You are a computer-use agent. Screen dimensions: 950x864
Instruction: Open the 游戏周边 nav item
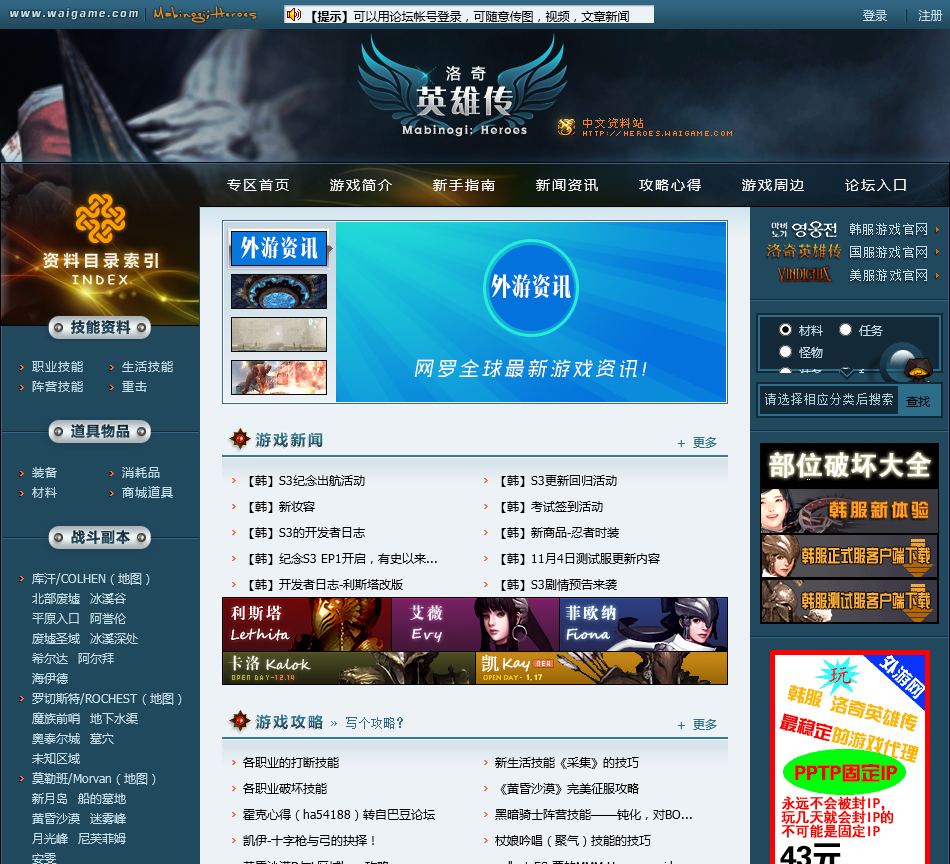(773, 185)
